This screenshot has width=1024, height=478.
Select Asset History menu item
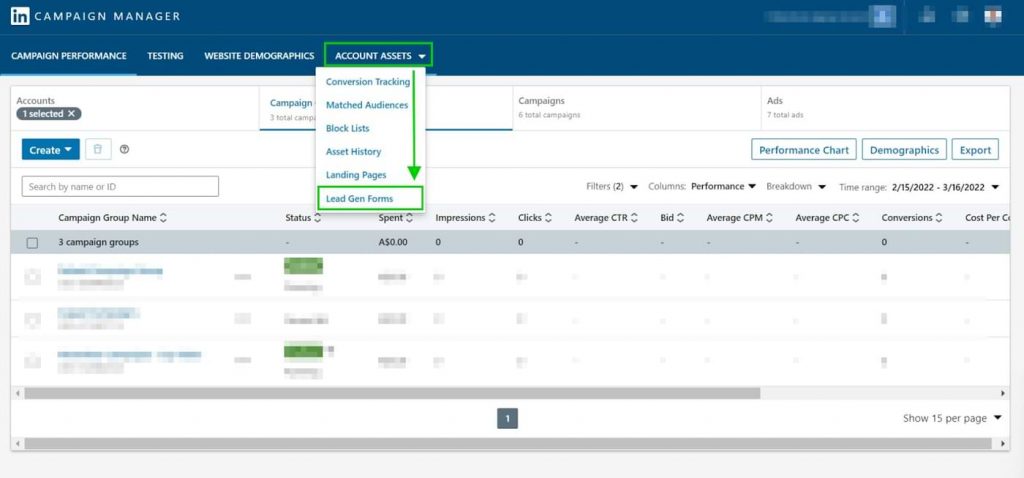click(x=353, y=151)
